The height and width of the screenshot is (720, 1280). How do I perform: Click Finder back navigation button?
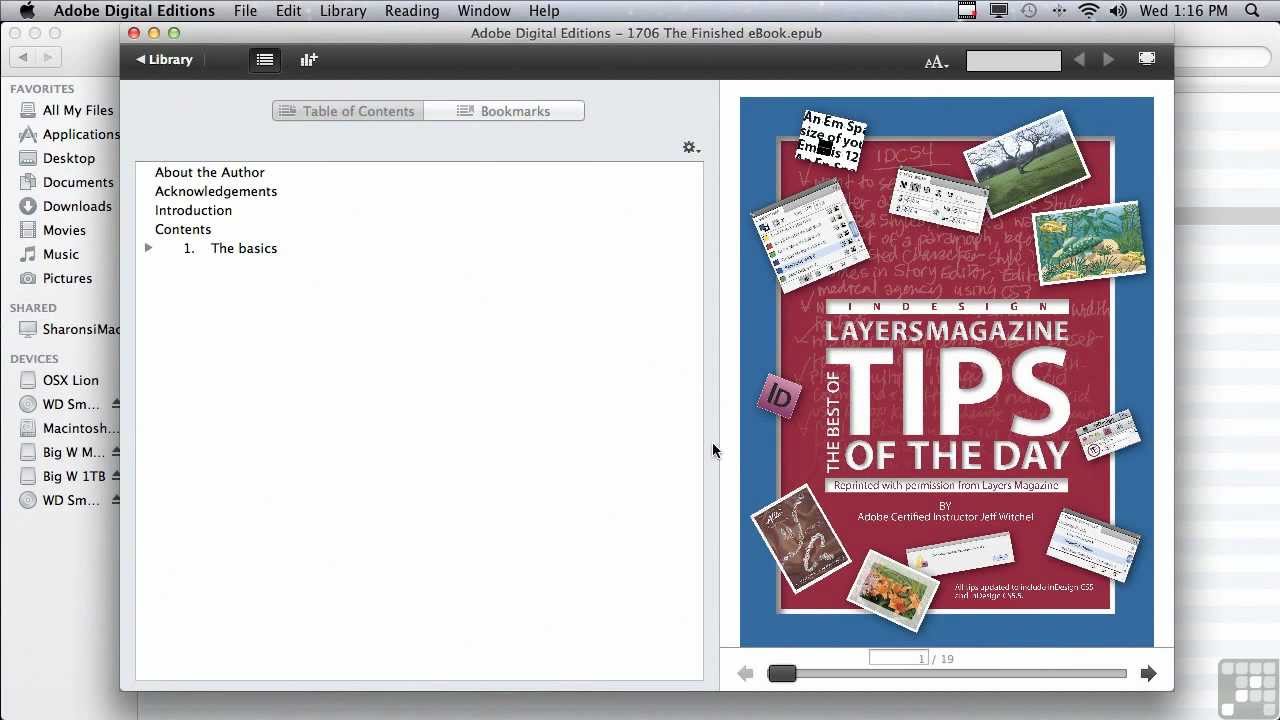pos(22,58)
